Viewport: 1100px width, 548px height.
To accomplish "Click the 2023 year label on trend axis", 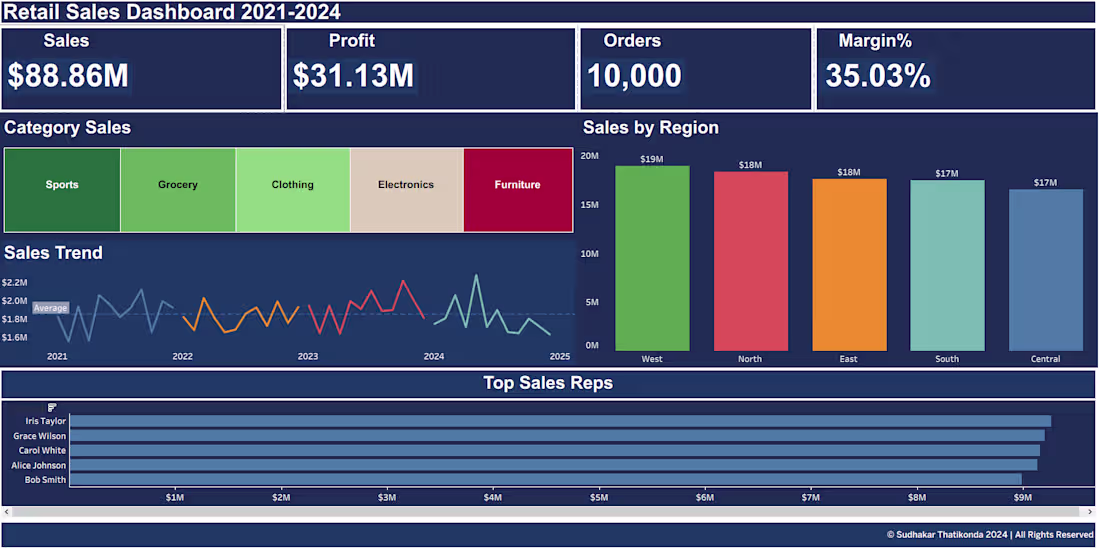I will pyautogui.click(x=308, y=356).
